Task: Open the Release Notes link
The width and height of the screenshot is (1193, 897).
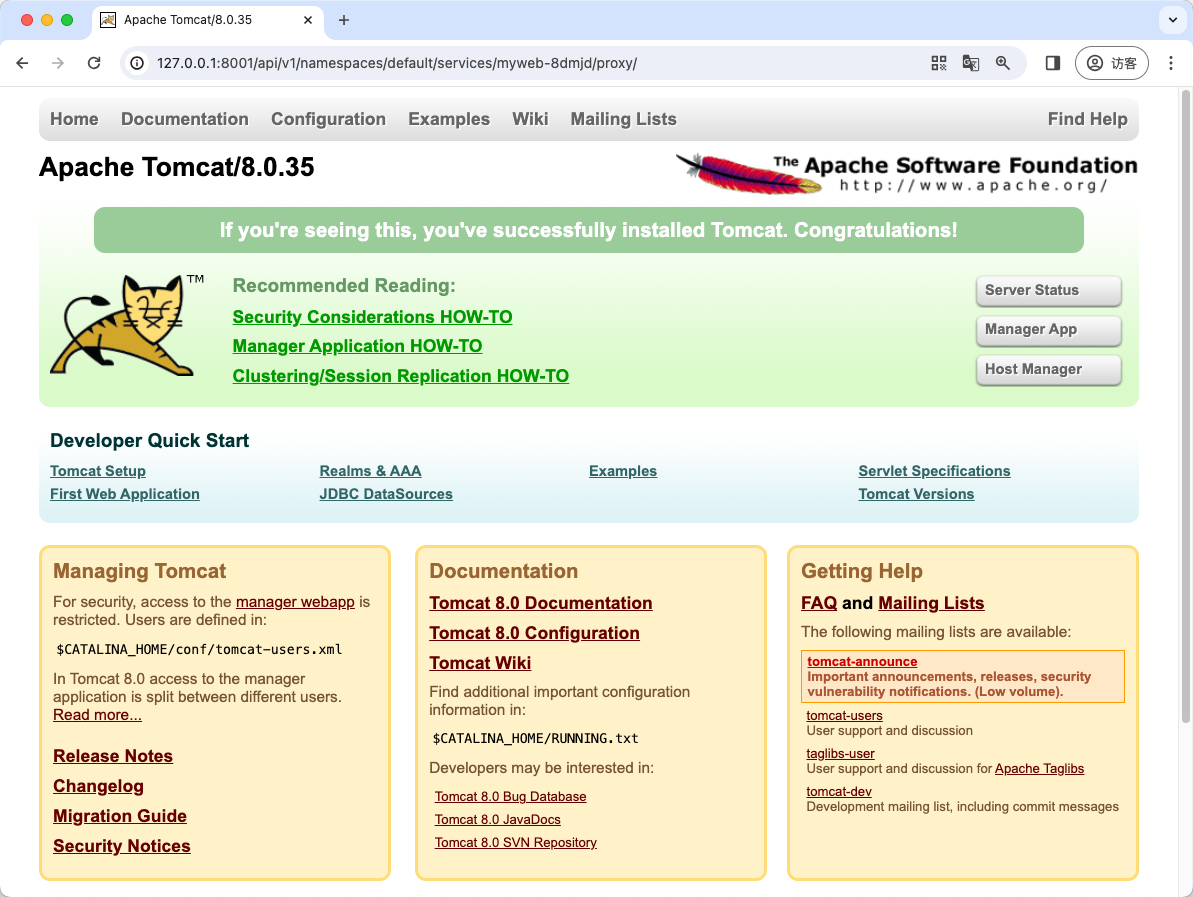Action: tap(113, 755)
